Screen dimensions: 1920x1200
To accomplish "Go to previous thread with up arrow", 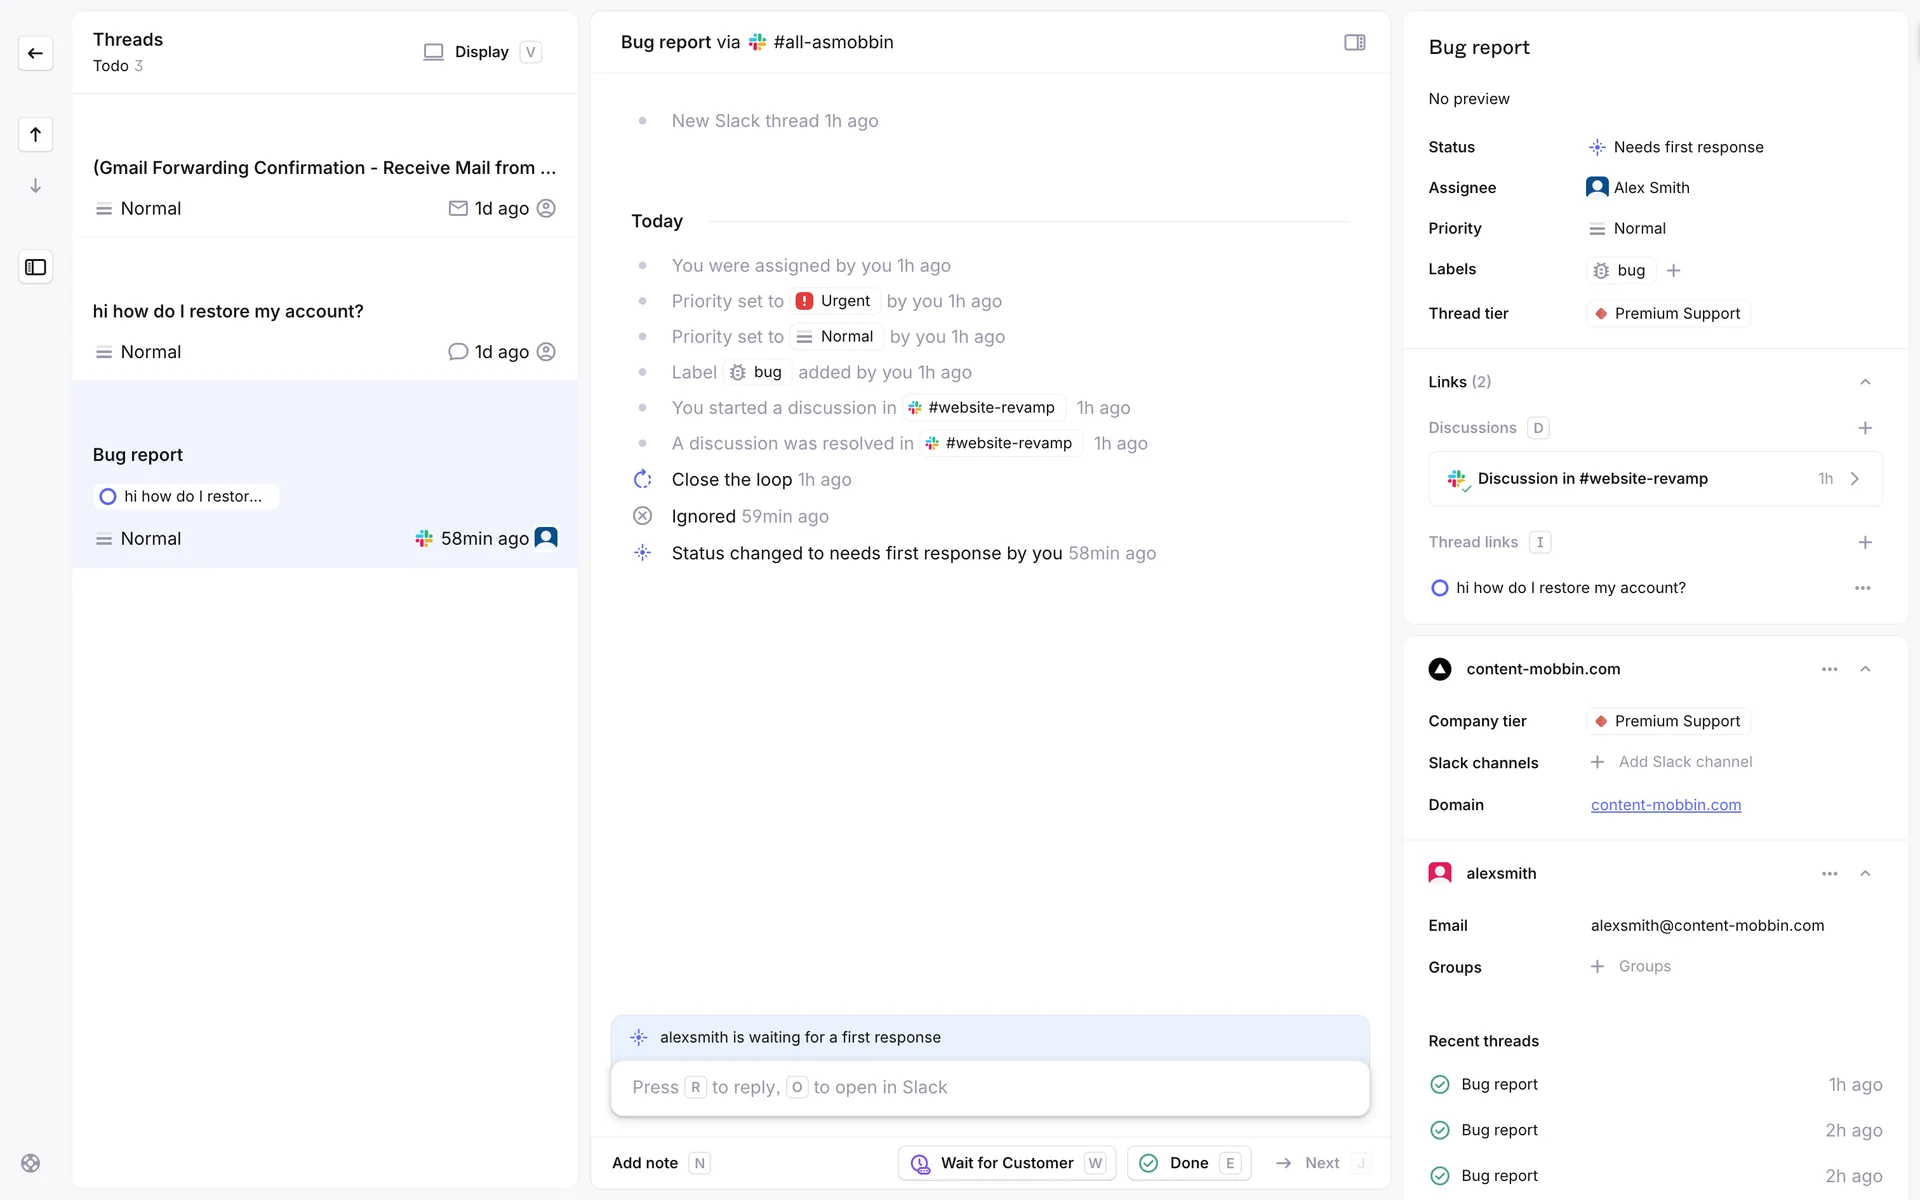I will [35, 134].
